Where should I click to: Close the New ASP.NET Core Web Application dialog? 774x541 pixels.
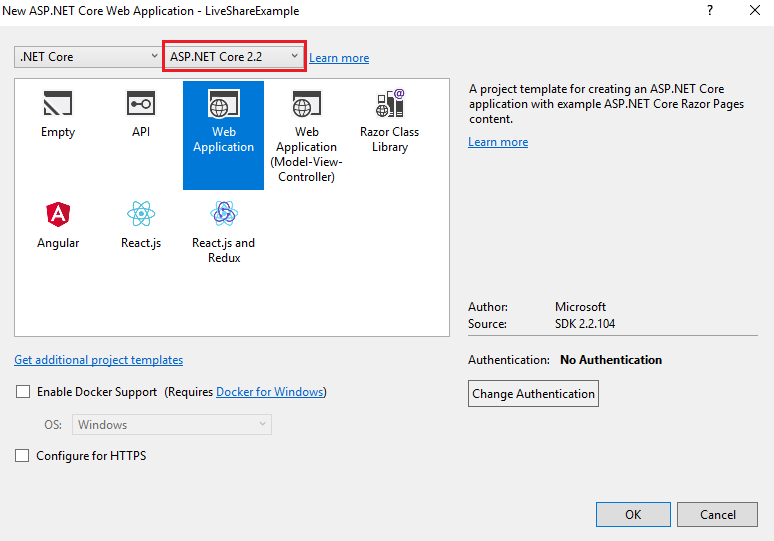(755, 10)
